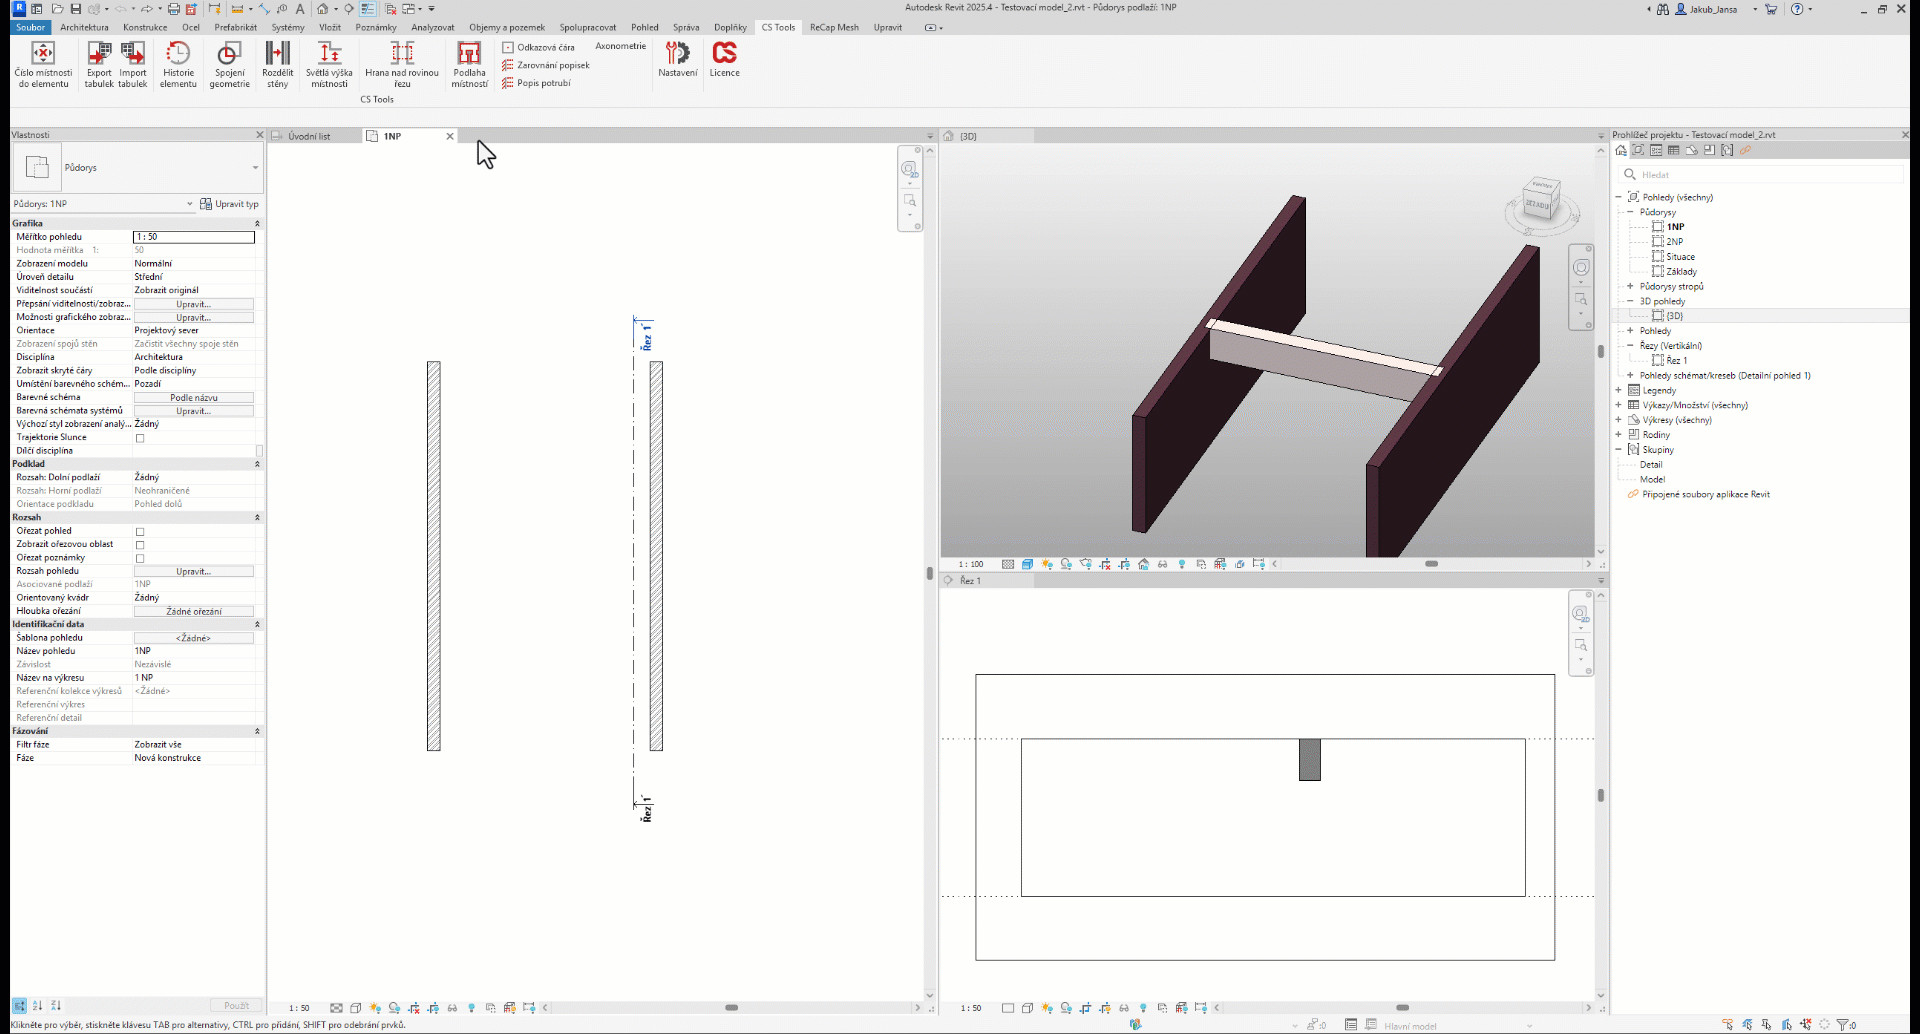Toggle Ořezat pohled checkbox
1920x1034 pixels.
[x=140, y=532]
